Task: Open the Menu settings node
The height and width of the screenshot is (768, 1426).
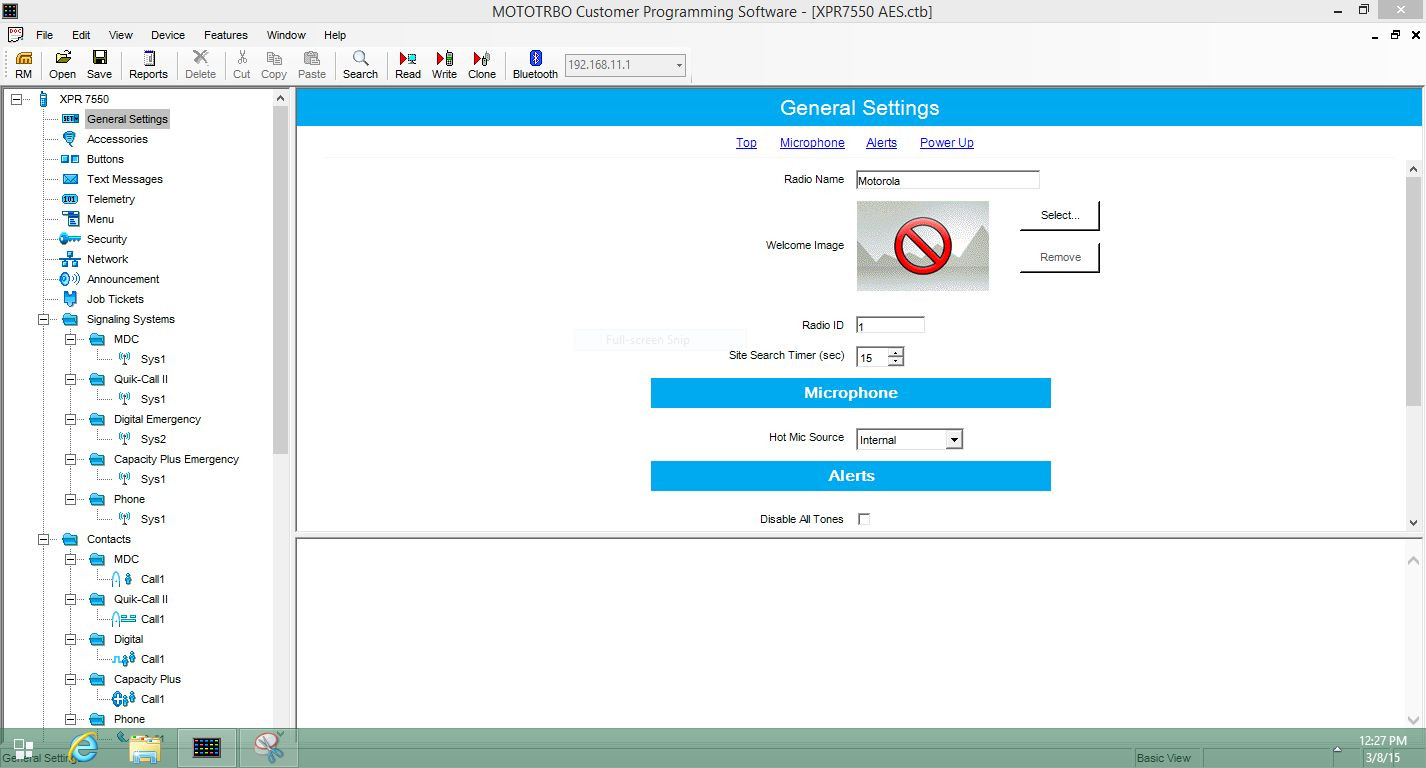Action: click(x=100, y=219)
